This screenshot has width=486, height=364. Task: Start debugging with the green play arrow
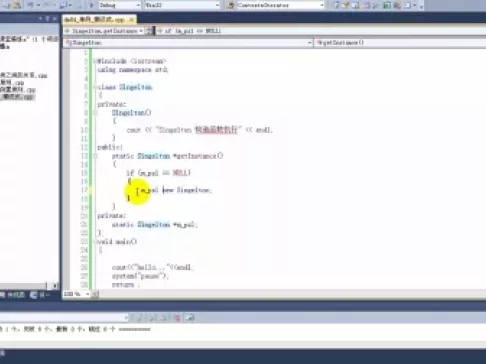tap(91, 5)
